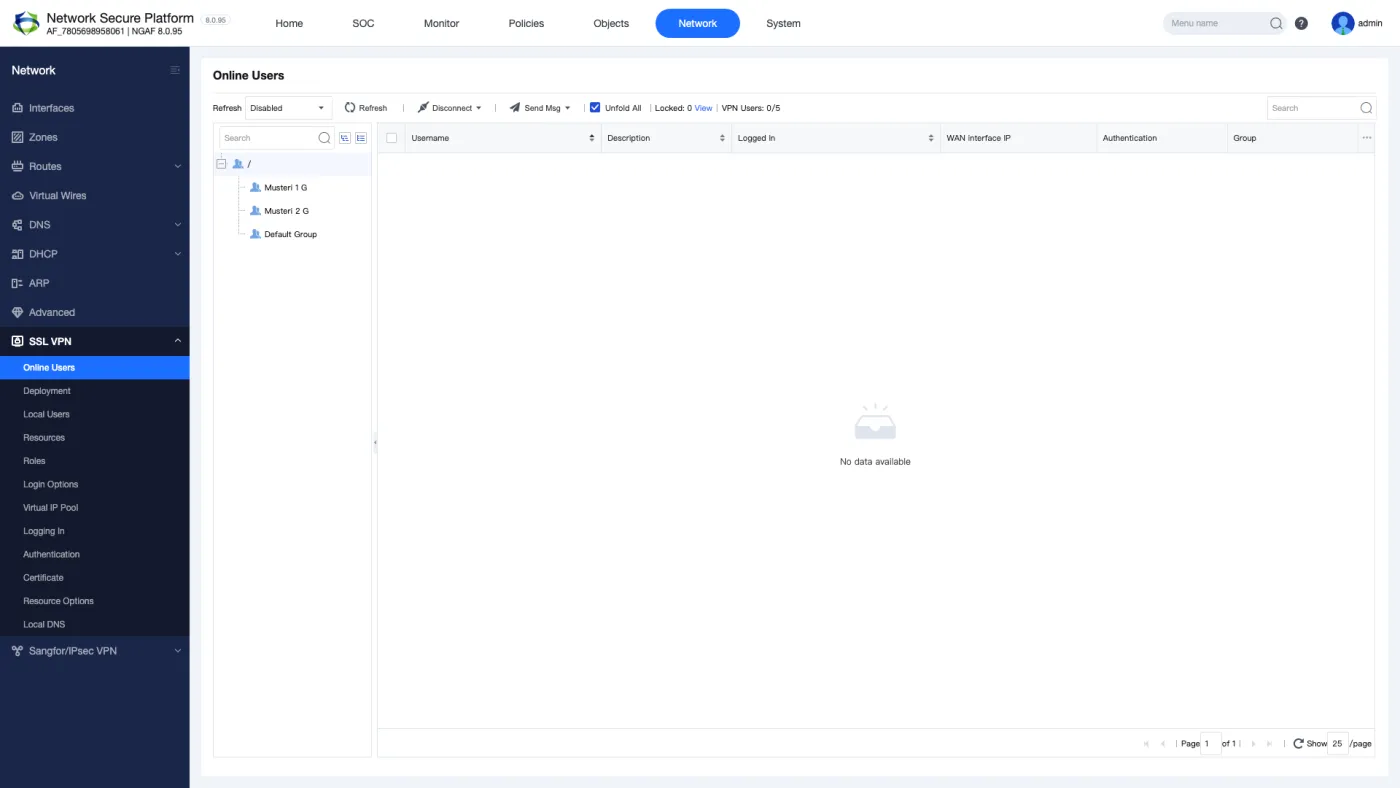Click the tree view icon beside group search
This screenshot has height=788, width=1400.
click(x=345, y=138)
